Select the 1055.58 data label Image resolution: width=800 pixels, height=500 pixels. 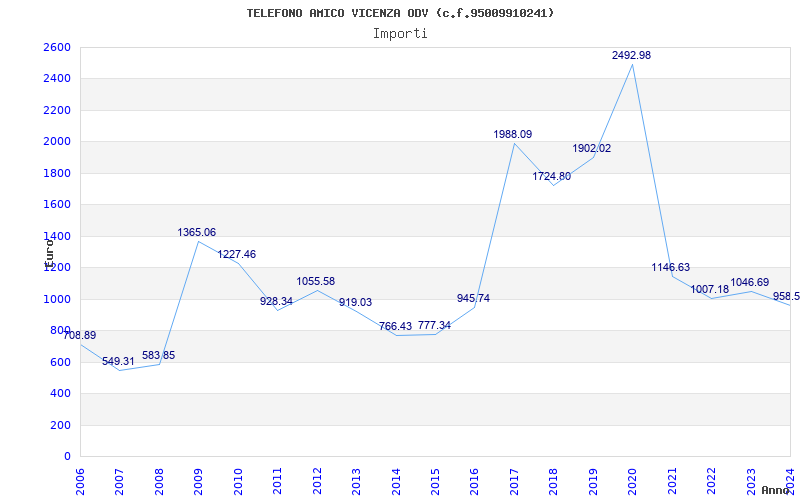click(316, 281)
